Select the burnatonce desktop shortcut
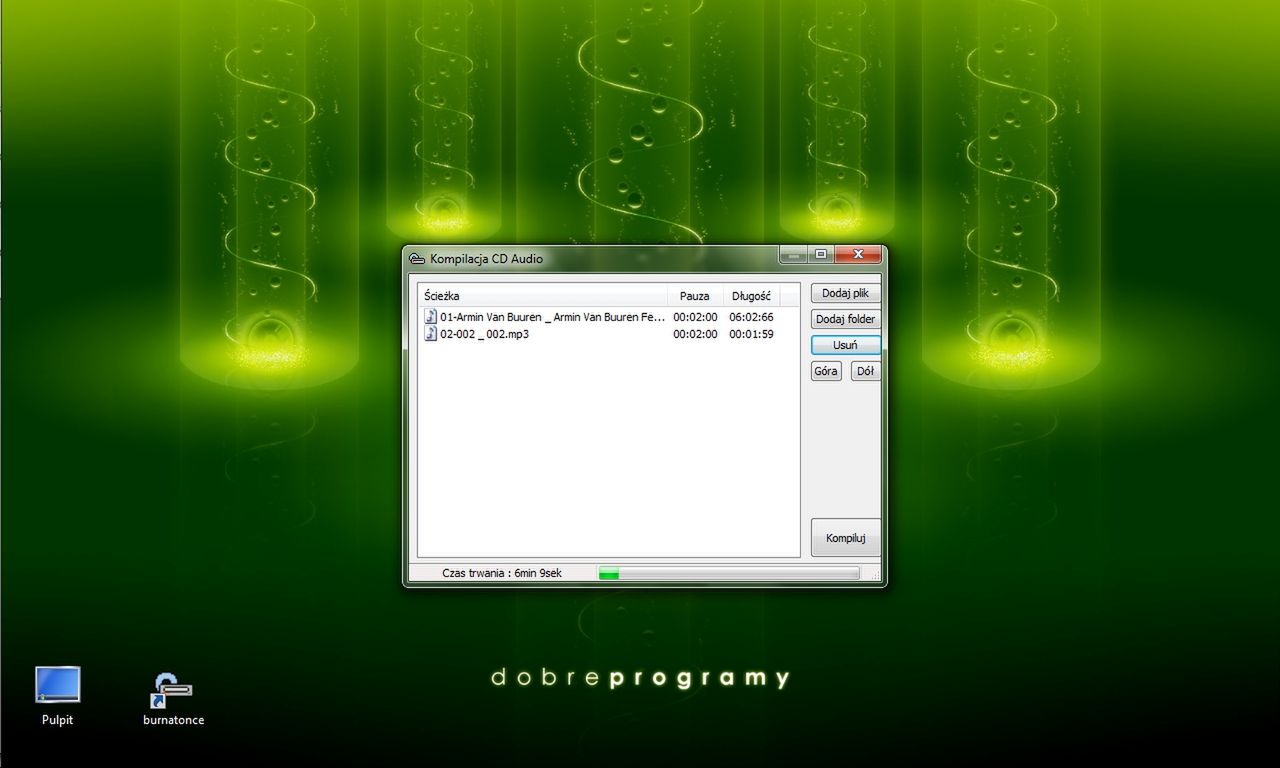Viewport: 1280px width, 768px height. coord(173,698)
